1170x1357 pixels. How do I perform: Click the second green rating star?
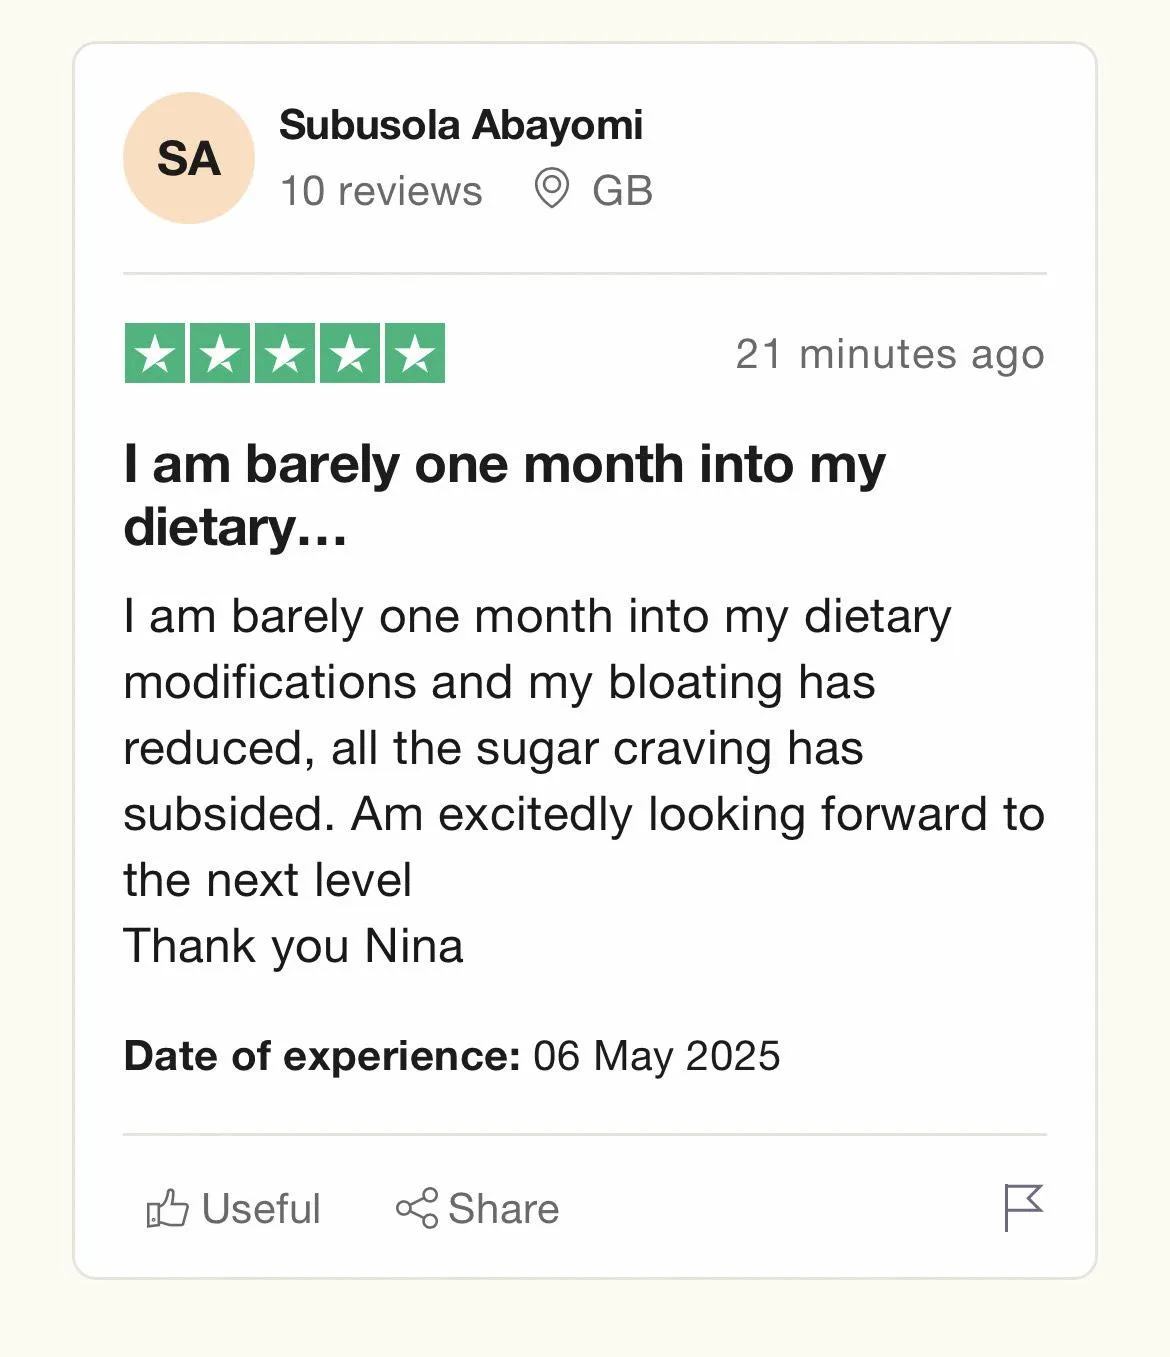(220, 353)
